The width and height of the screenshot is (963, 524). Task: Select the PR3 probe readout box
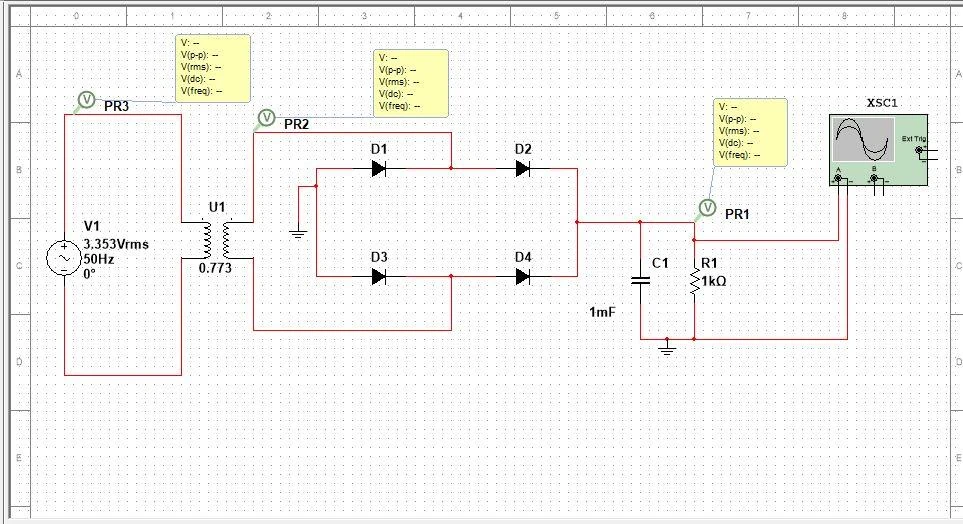click(x=213, y=68)
